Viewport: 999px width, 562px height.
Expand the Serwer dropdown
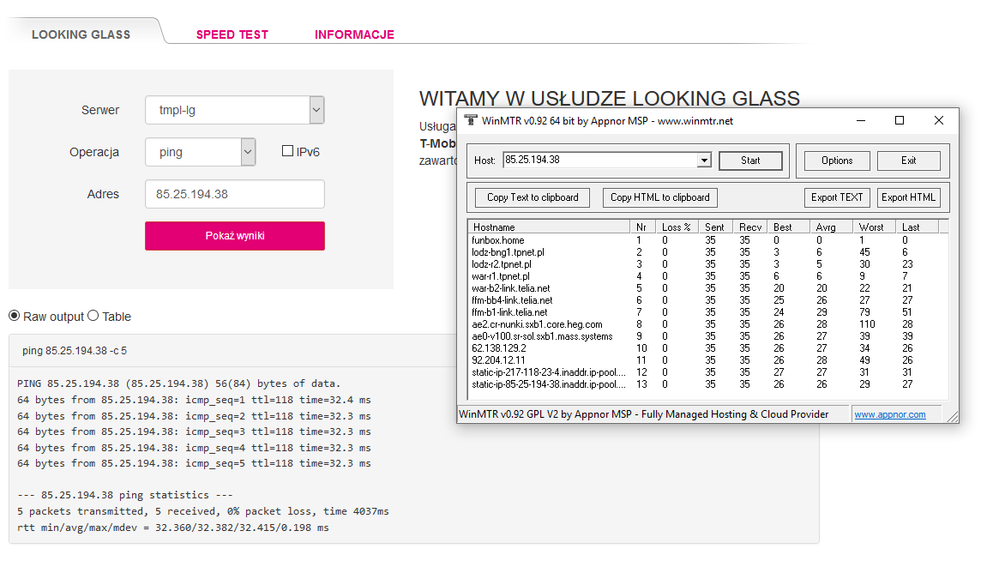pos(316,110)
